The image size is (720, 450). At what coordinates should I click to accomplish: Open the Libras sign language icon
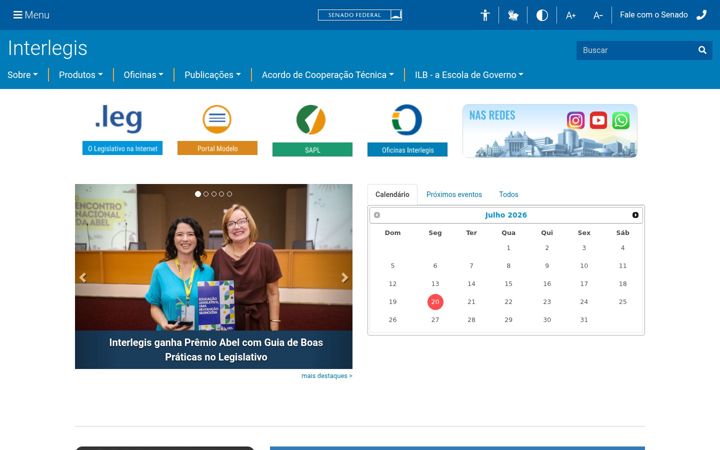pyautogui.click(x=513, y=15)
